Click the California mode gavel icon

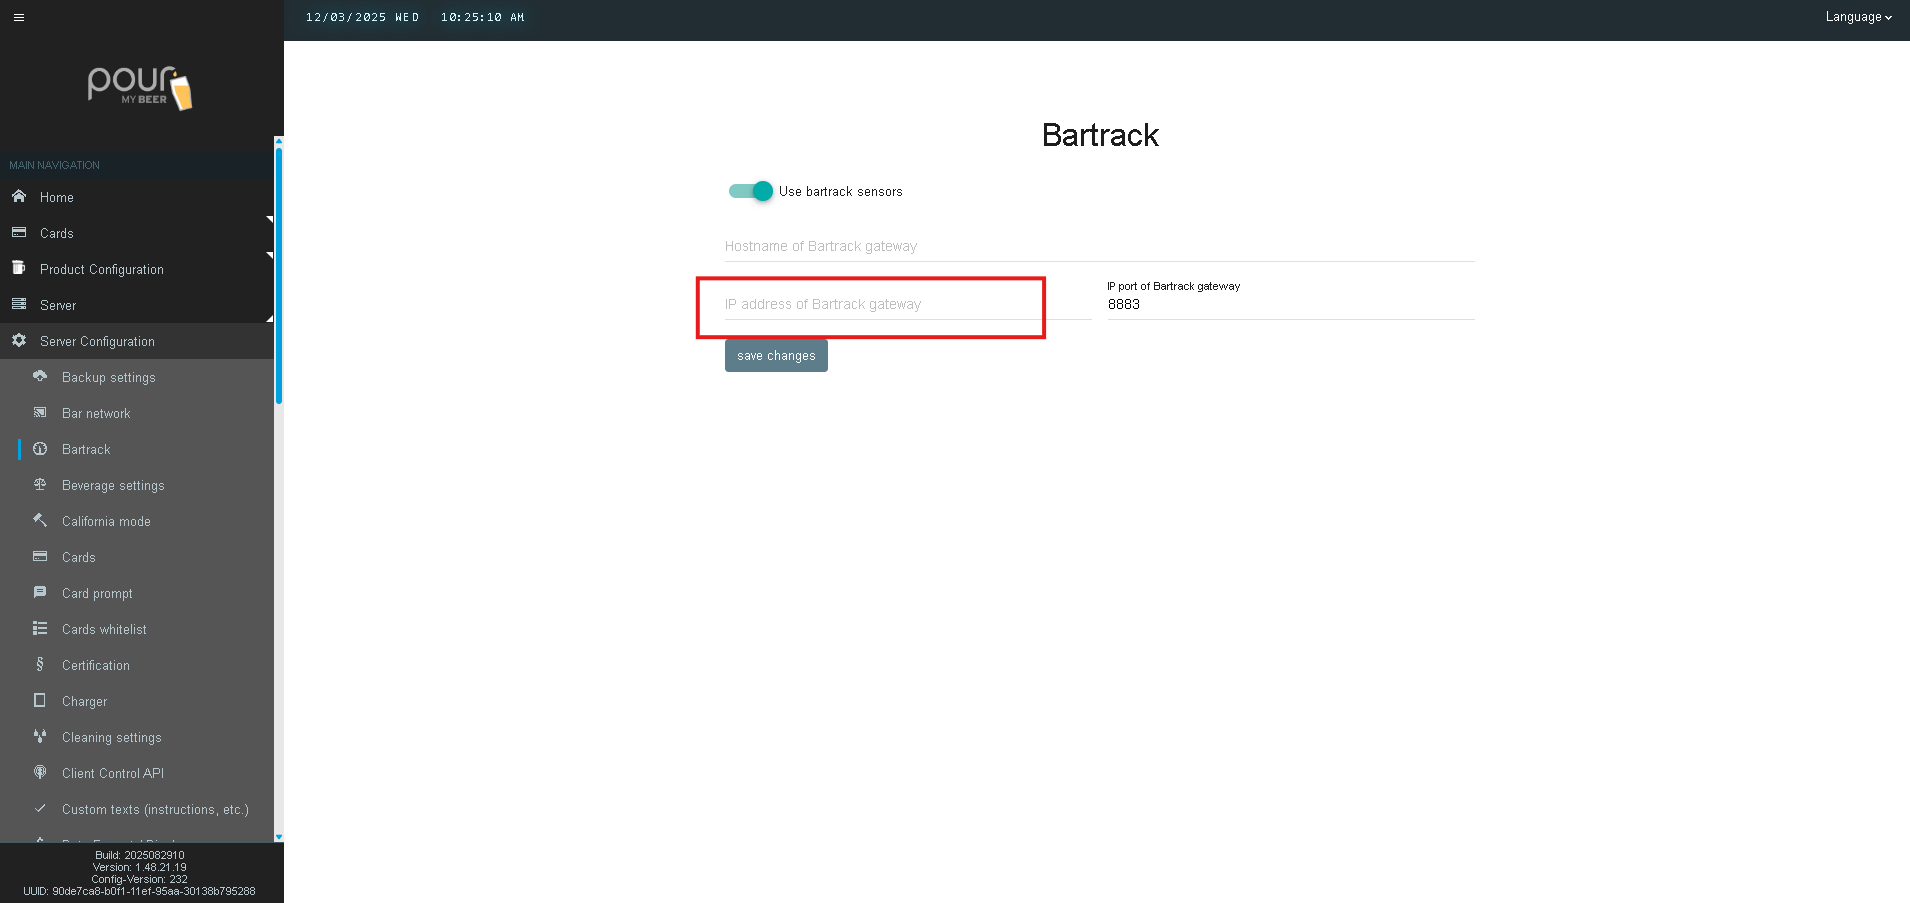tap(40, 521)
